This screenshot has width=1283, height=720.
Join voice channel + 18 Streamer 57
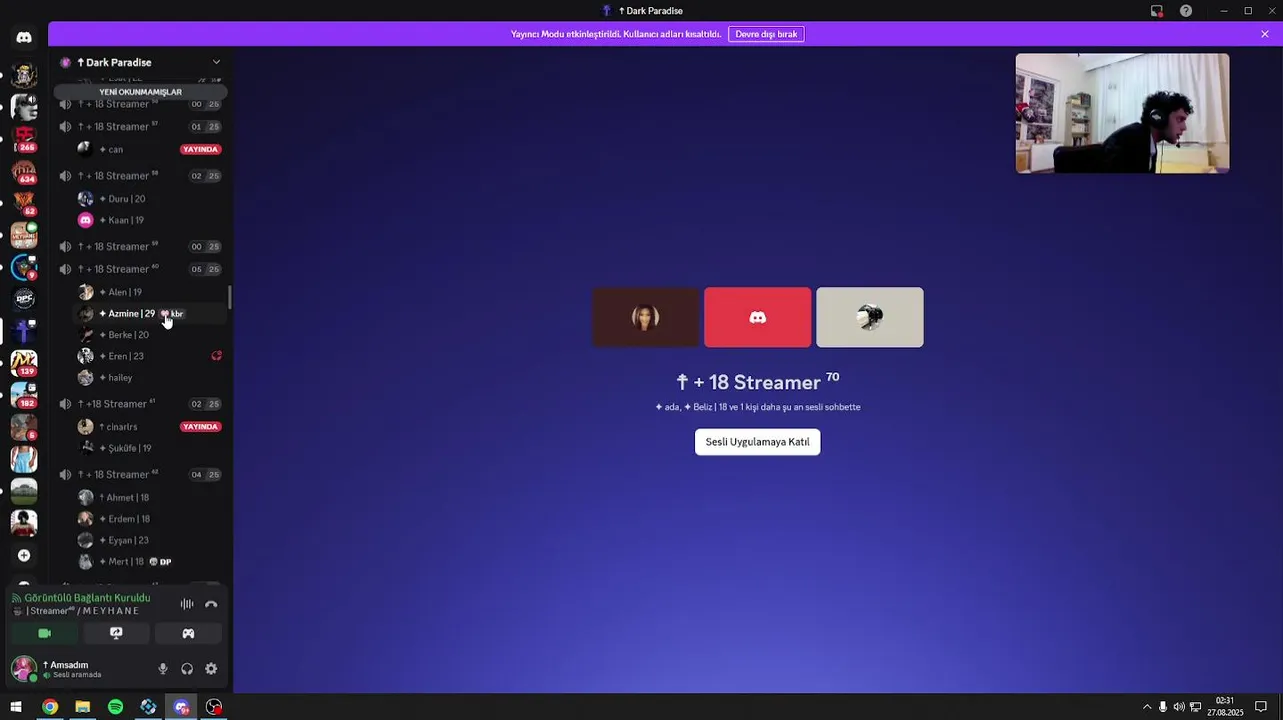140,127
